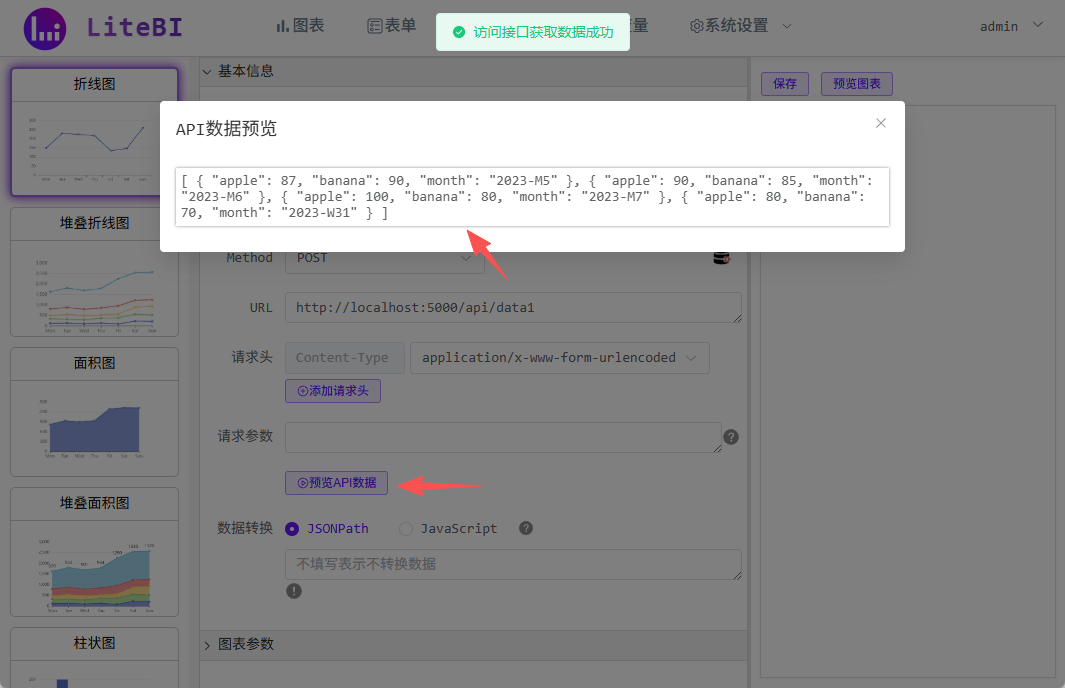This screenshot has width=1065, height=688.
Task: Click the green checkmark in the success toast
Action: pos(459,32)
